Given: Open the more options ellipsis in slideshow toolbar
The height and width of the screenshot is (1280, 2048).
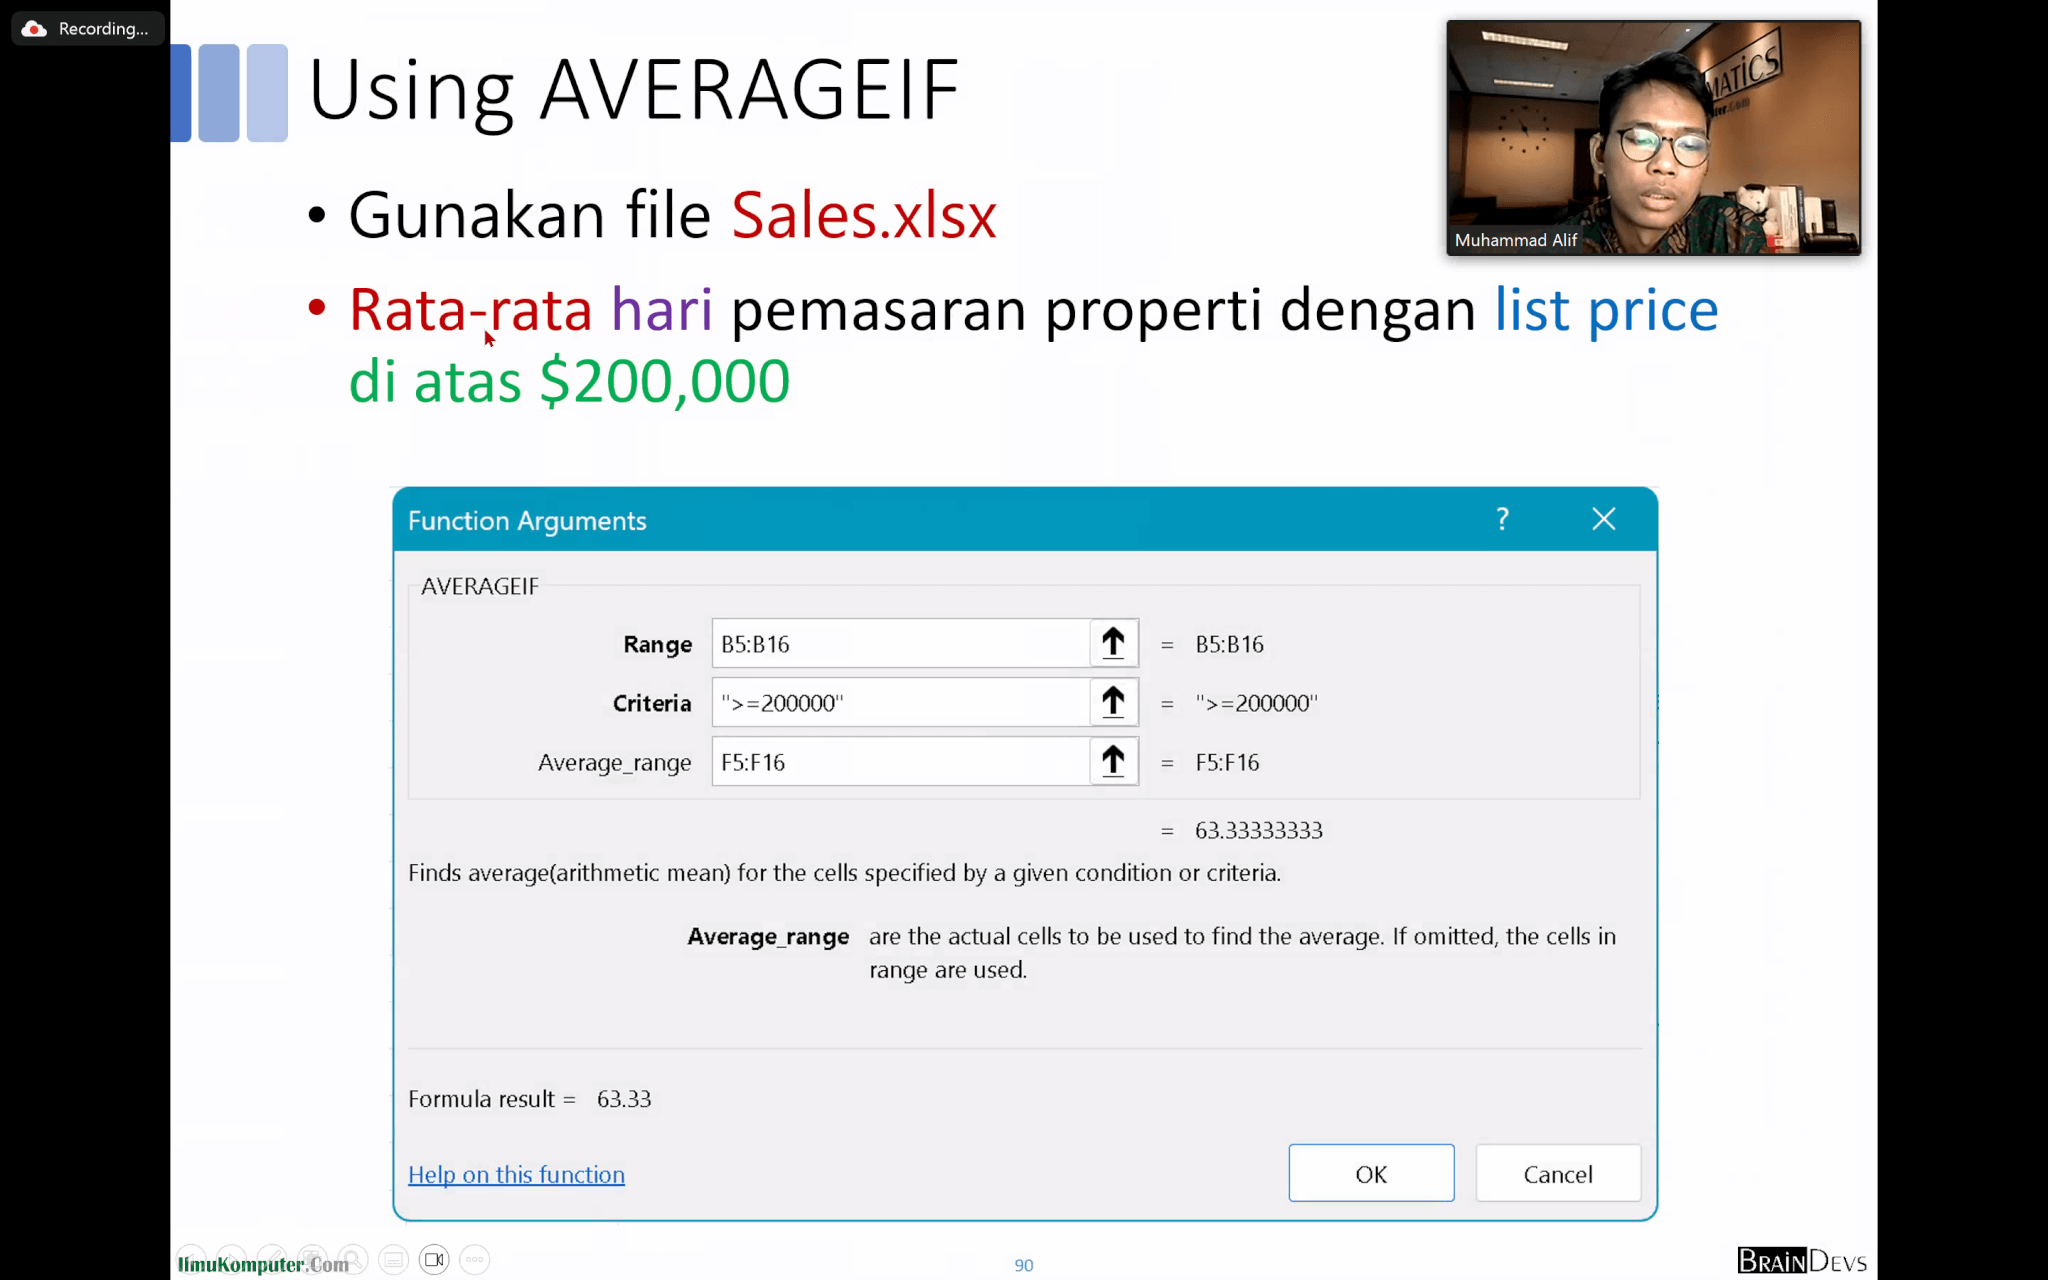Looking at the screenshot, I should click(475, 1259).
